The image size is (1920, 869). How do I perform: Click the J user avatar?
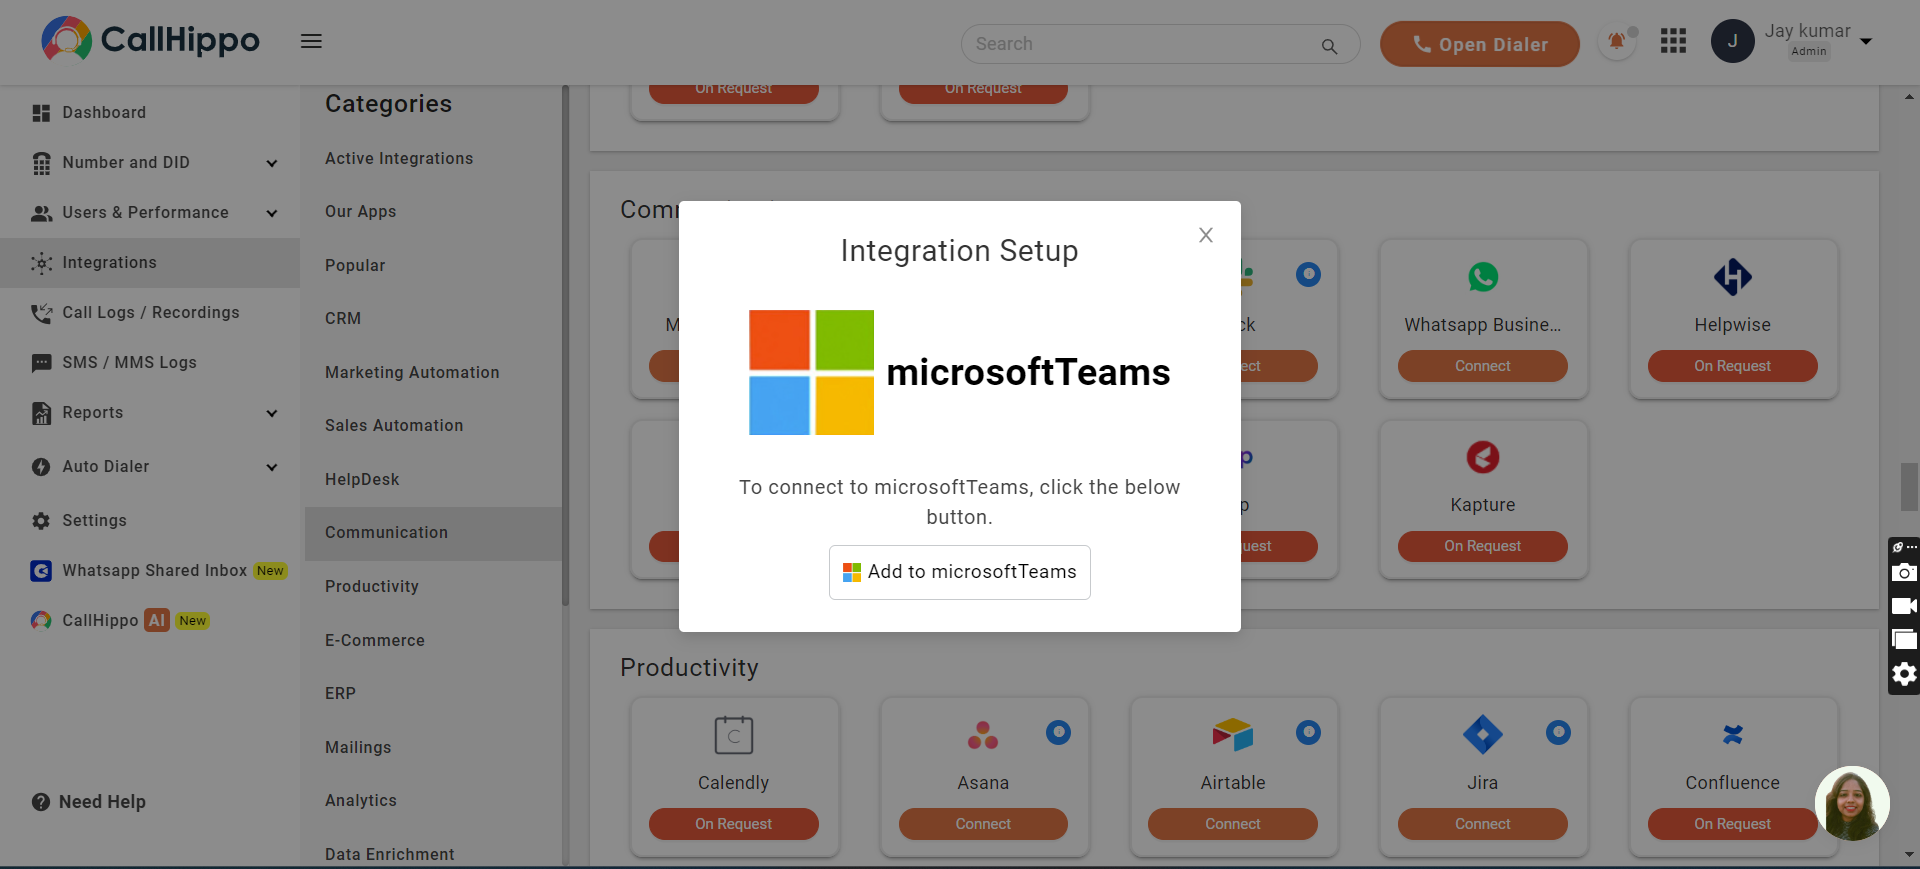(x=1732, y=41)
